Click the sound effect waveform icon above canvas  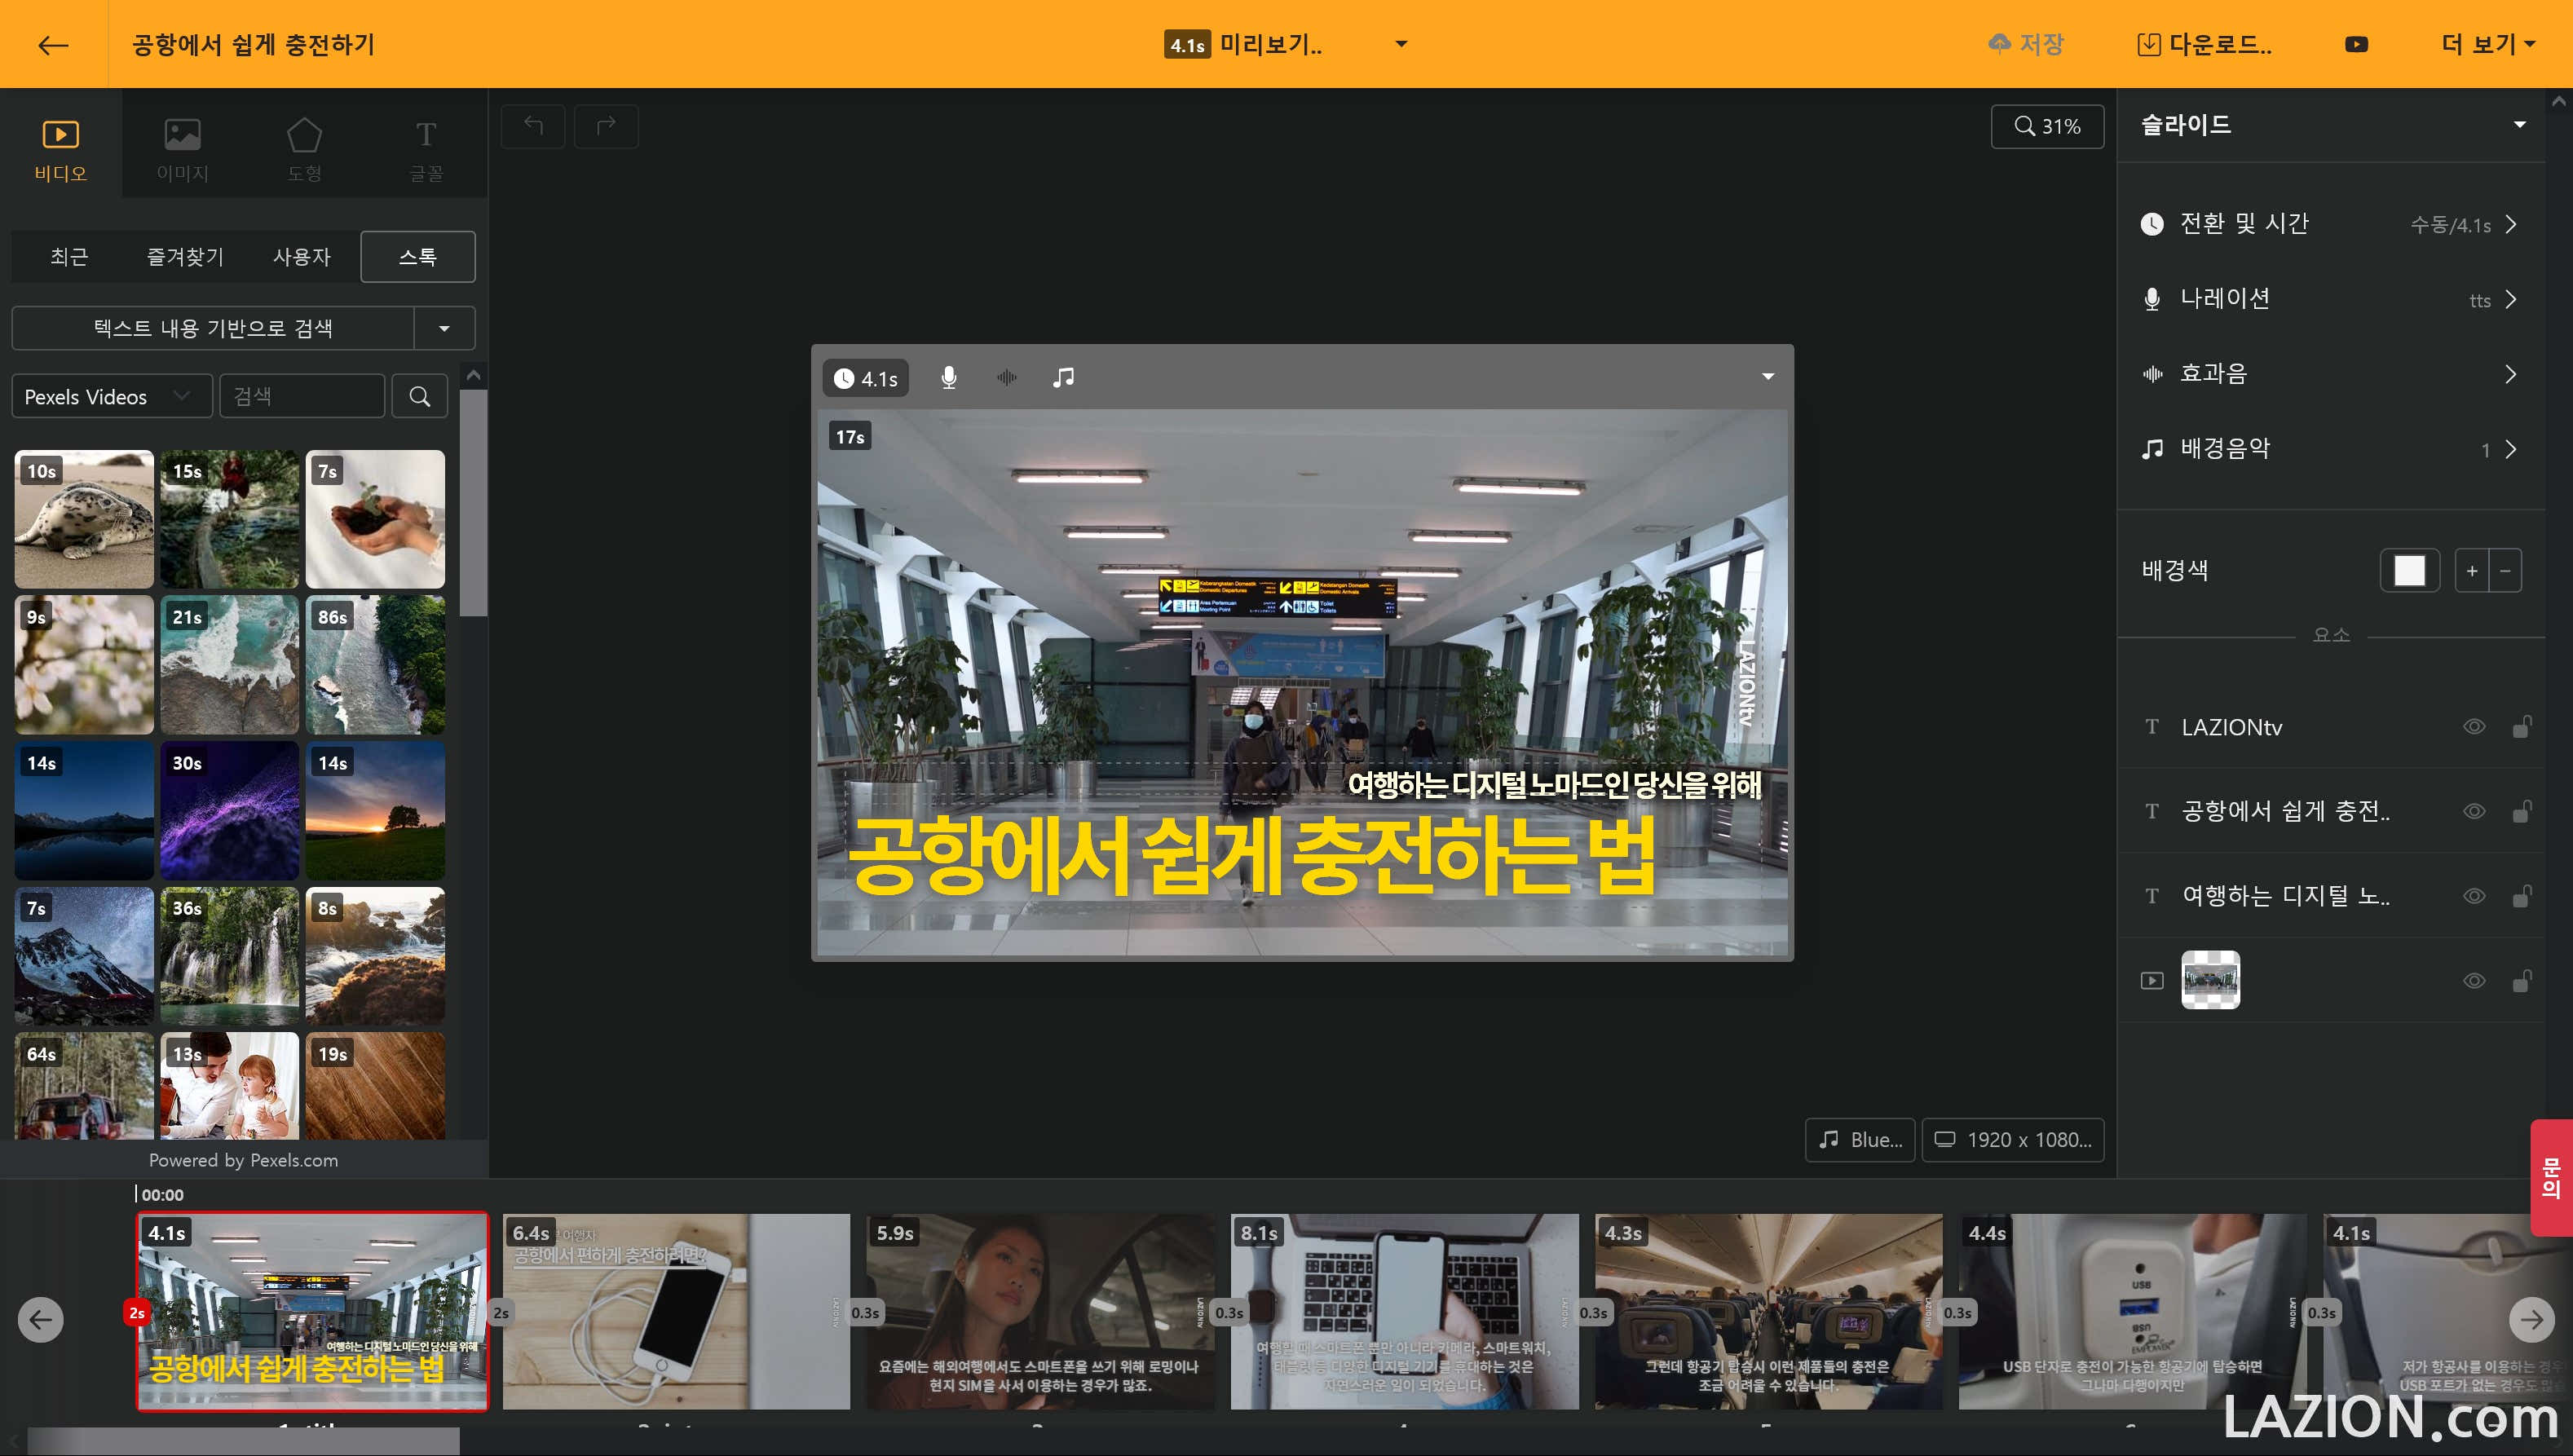[x=1006, y=378]
